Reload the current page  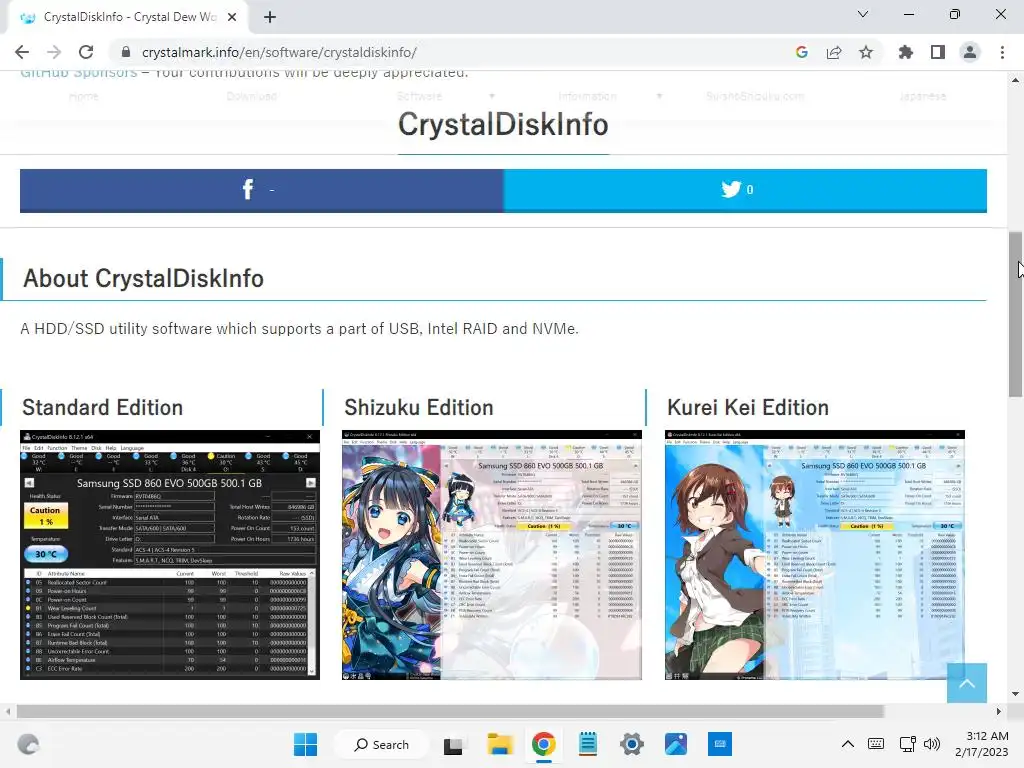coord(86,52)
